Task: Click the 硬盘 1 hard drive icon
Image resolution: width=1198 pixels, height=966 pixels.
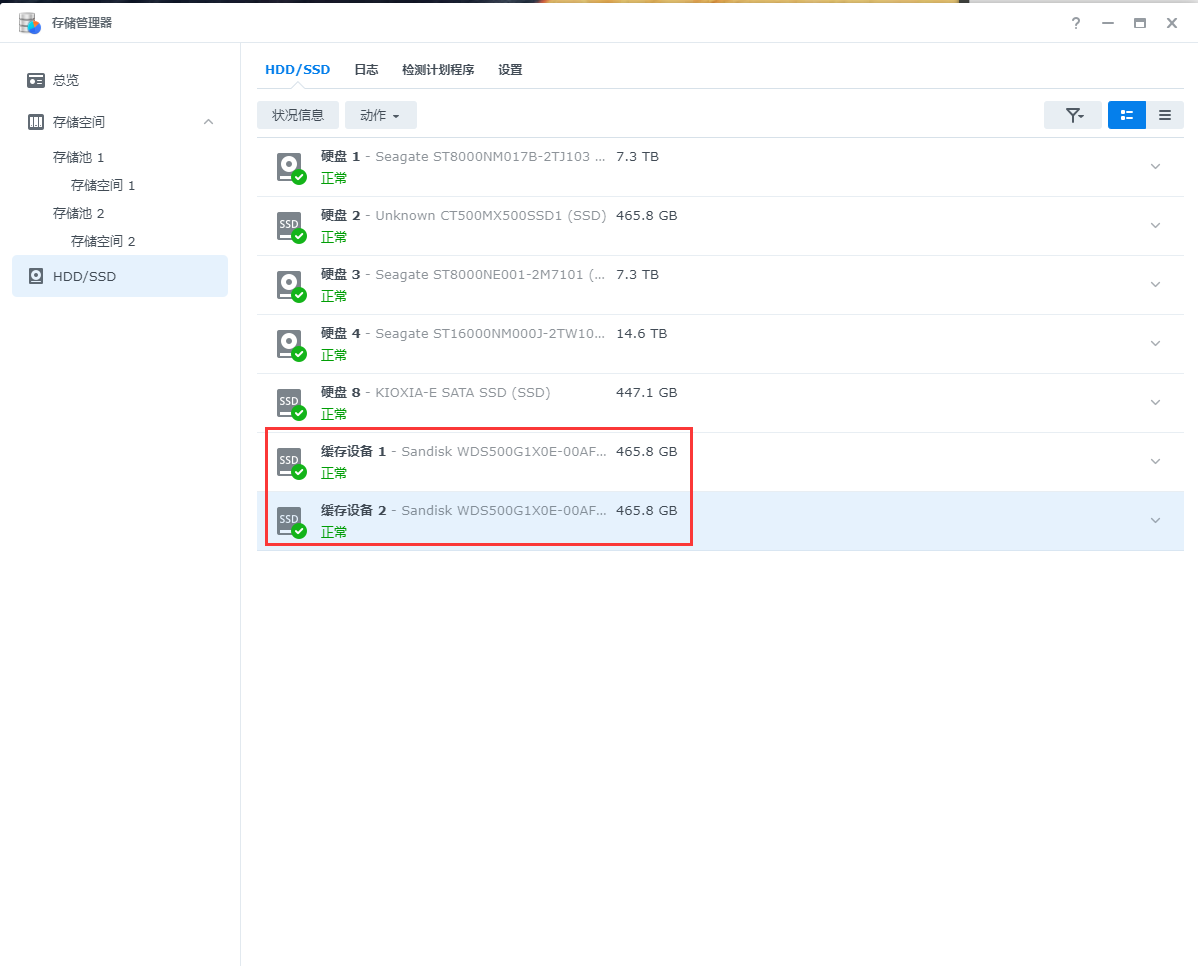Action: [x=290, y=167]
